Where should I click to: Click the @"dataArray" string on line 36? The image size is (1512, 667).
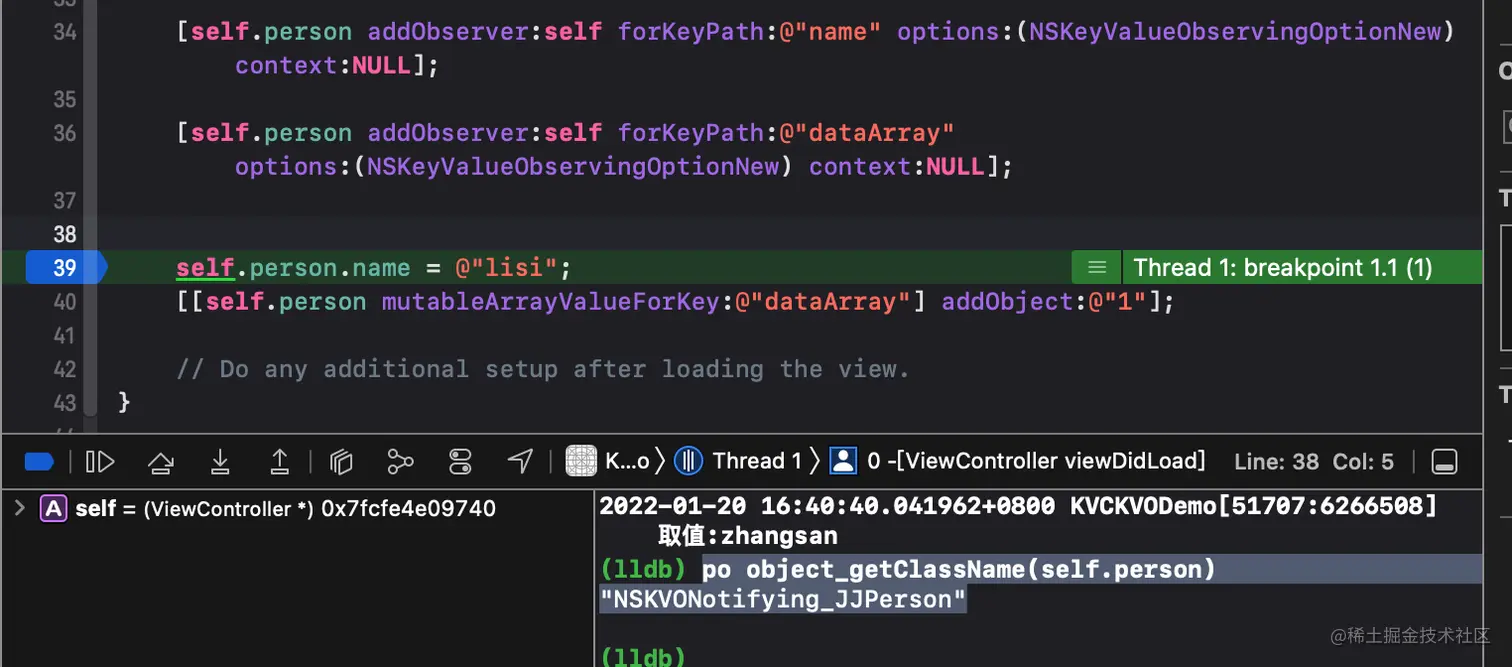[867, 133]
